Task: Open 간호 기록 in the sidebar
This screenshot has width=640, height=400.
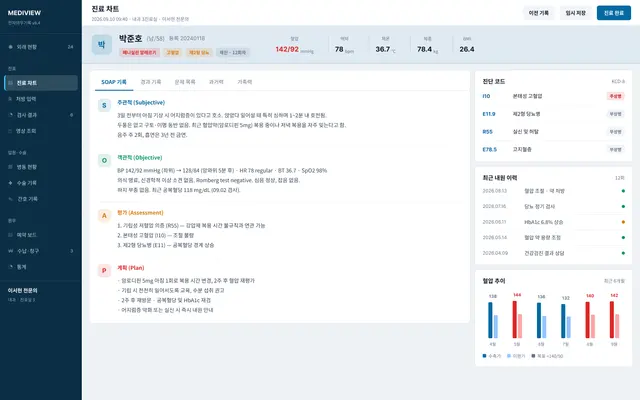Action: point(41,199)
